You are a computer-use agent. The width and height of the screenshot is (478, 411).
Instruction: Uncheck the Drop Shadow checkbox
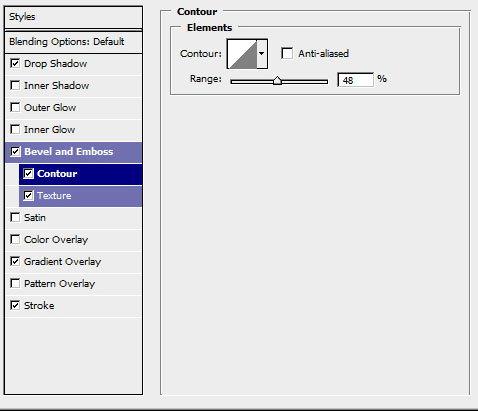tap(15, 63)
